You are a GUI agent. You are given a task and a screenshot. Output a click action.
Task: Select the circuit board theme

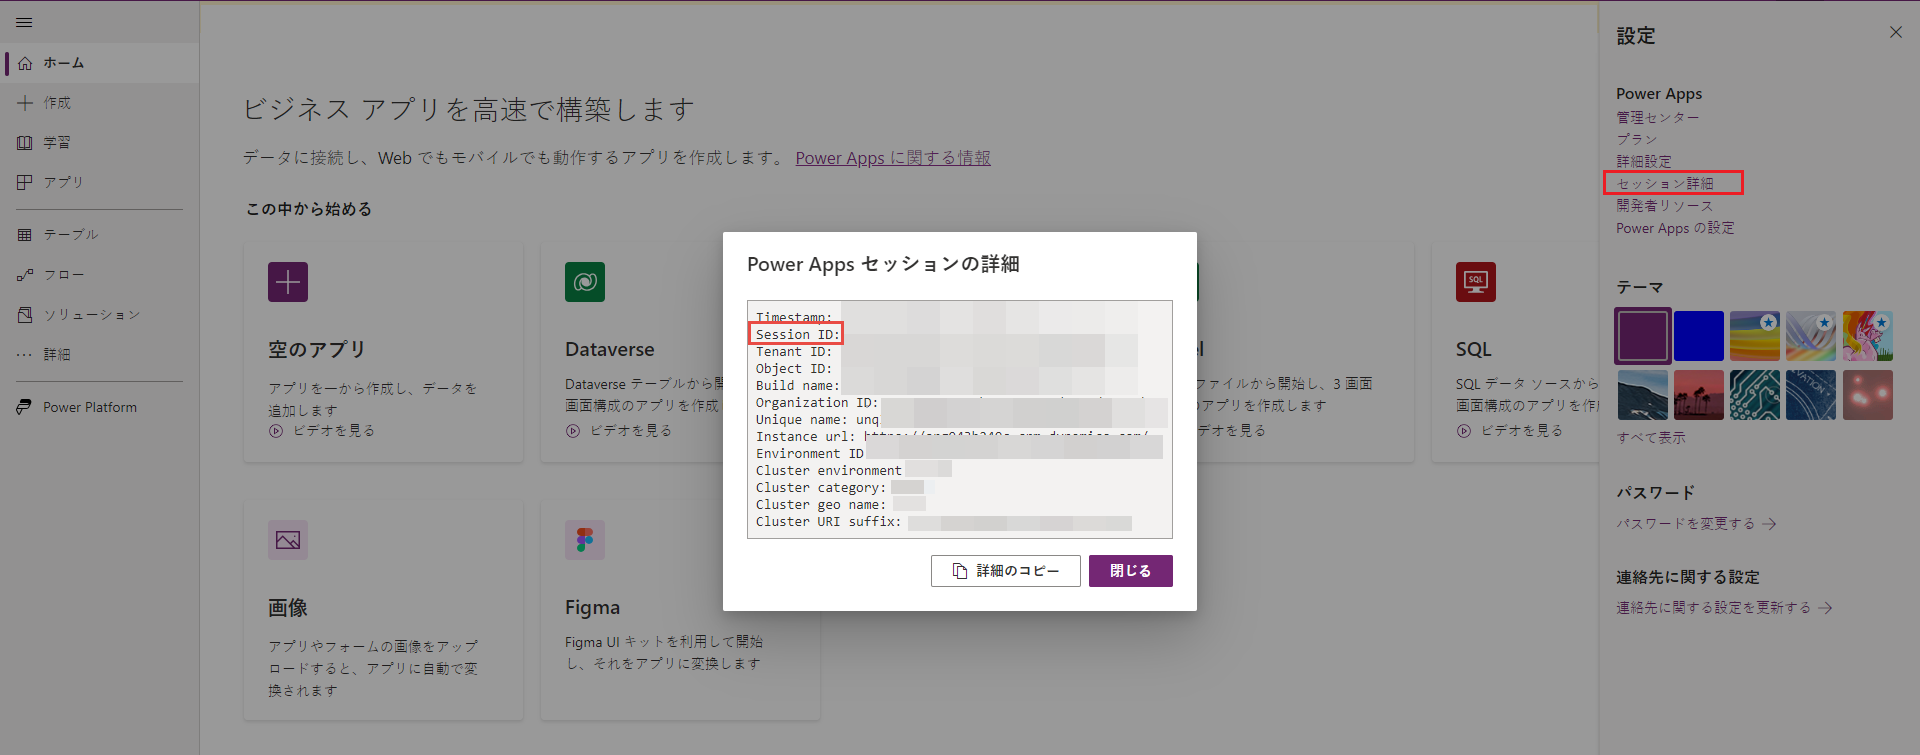[x=1755, y=395]
